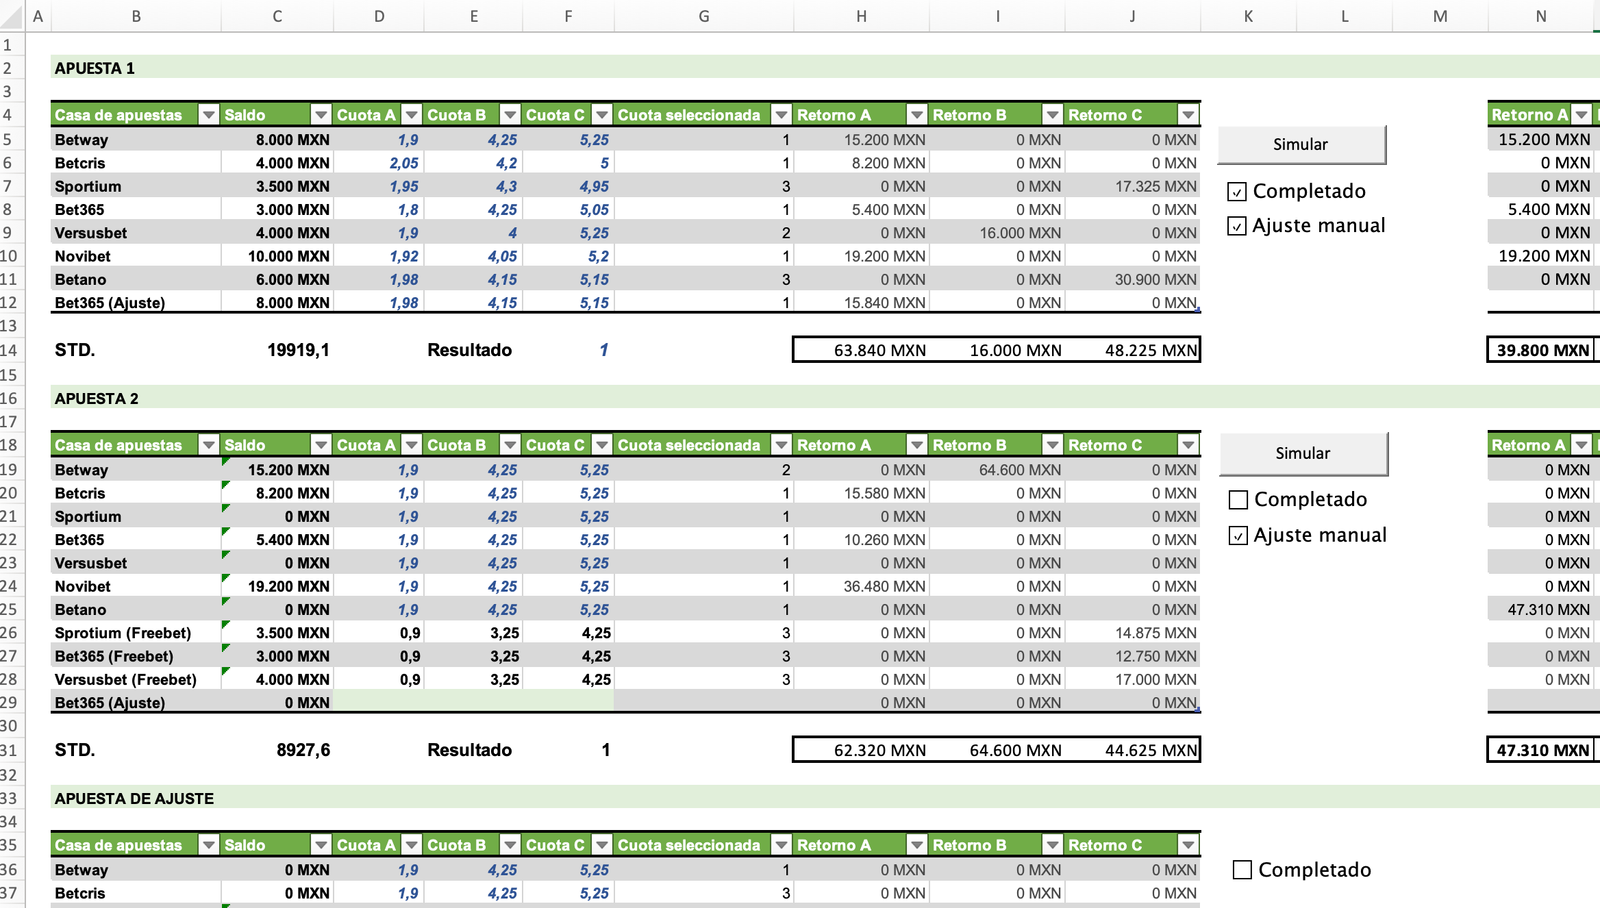Open Saldo filter dropdown in Apuesta 1

click(320, 115)
